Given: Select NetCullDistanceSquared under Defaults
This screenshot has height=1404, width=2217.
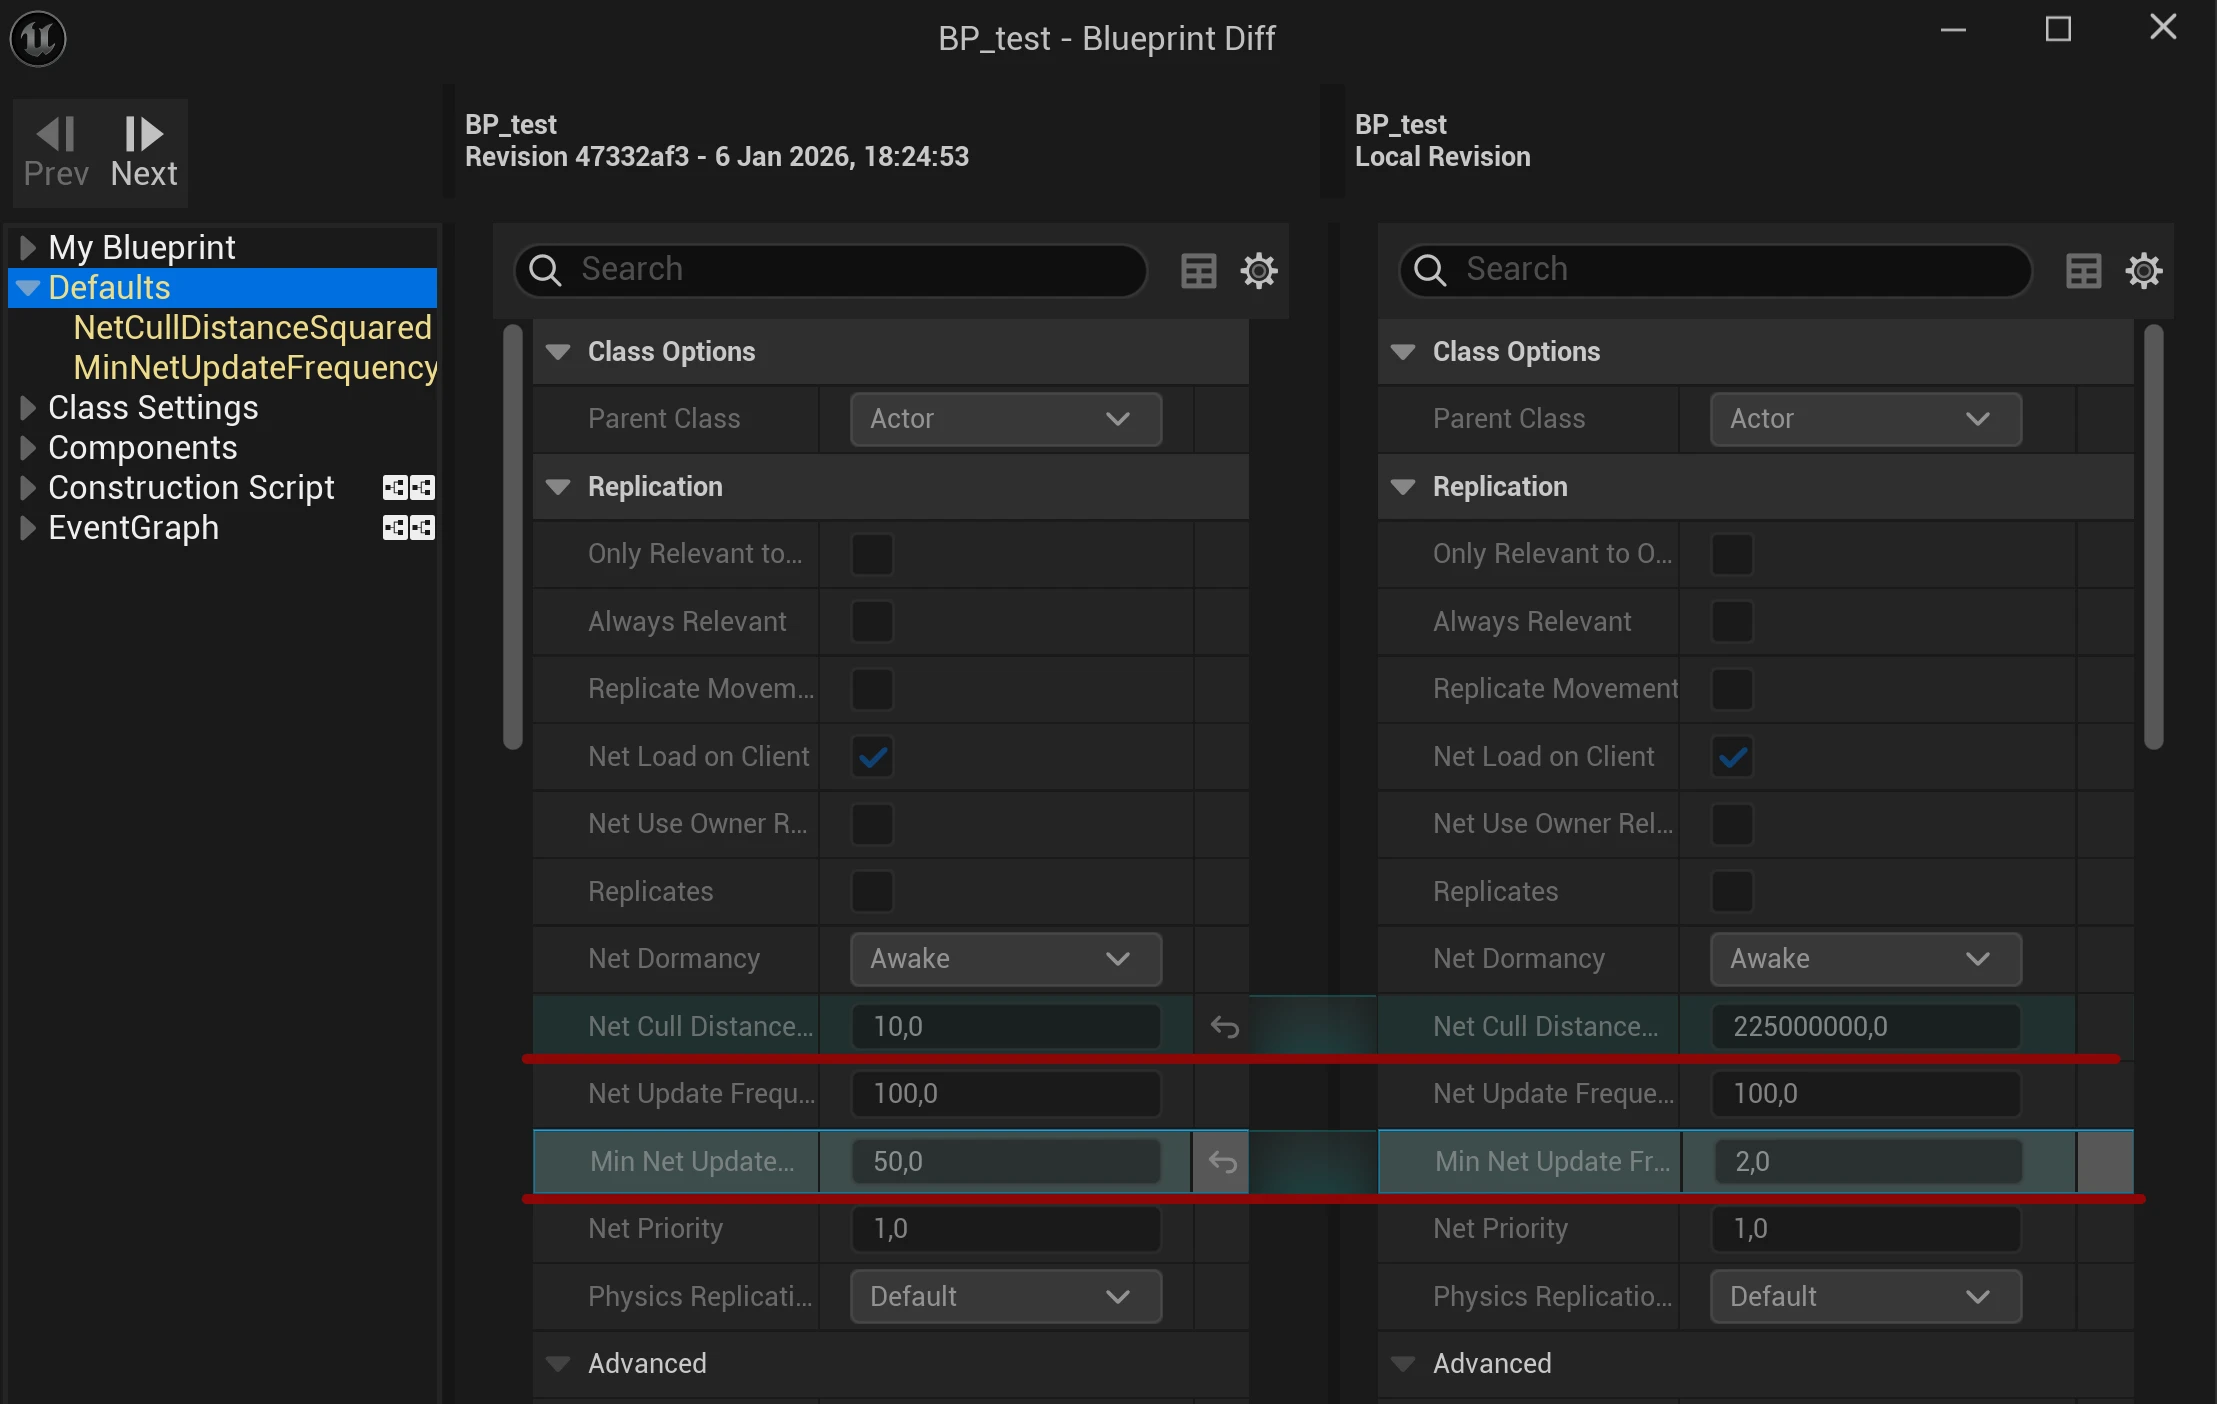Looking at the screenshot, I should [x=252, y=327].
